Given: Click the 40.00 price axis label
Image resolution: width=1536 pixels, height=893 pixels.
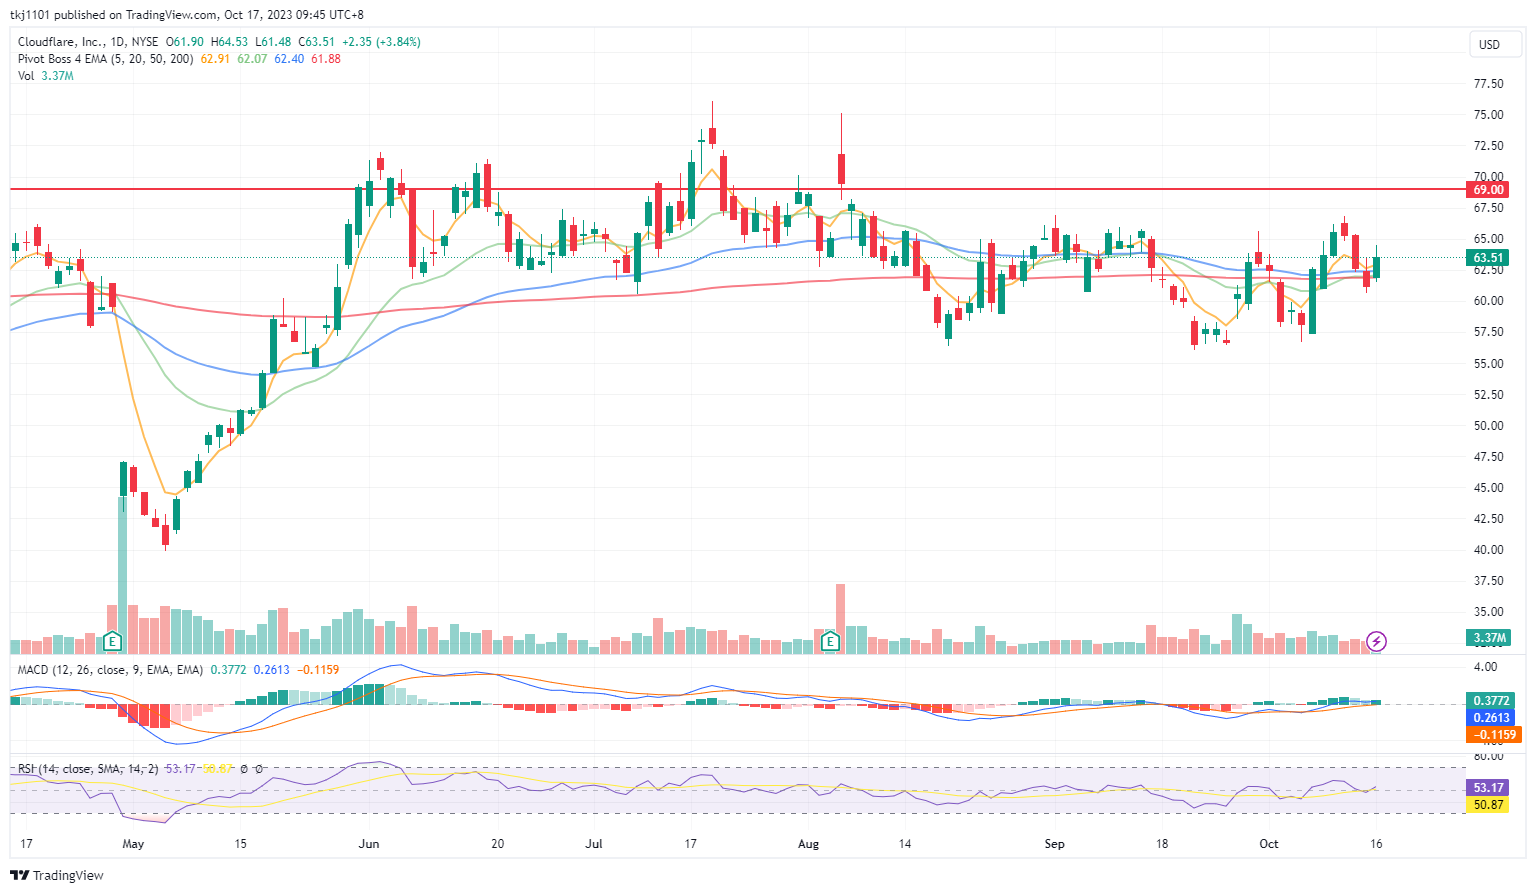Looking at the screenshot, I should [x=1488, y=550].
